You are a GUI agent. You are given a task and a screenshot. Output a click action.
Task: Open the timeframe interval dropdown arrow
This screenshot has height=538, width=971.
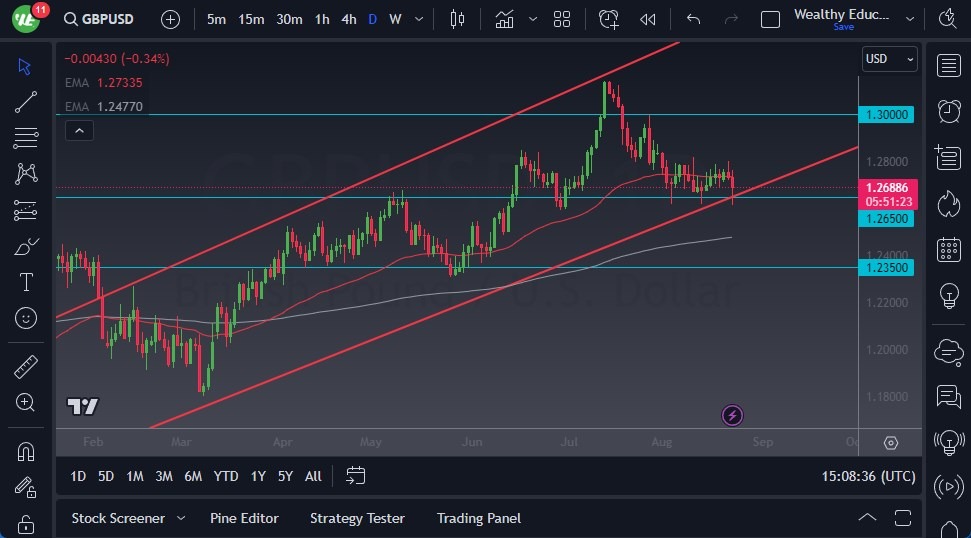pos(418,19)
